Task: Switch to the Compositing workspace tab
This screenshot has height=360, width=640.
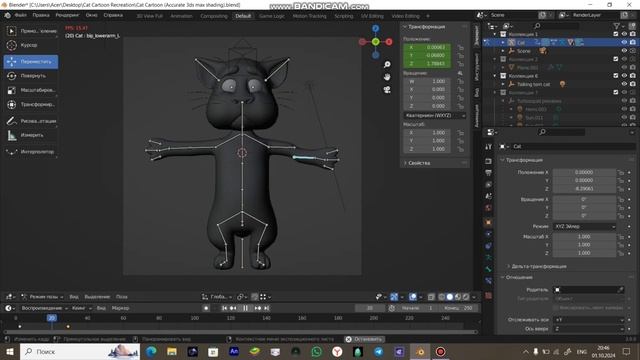Action: 214,16
